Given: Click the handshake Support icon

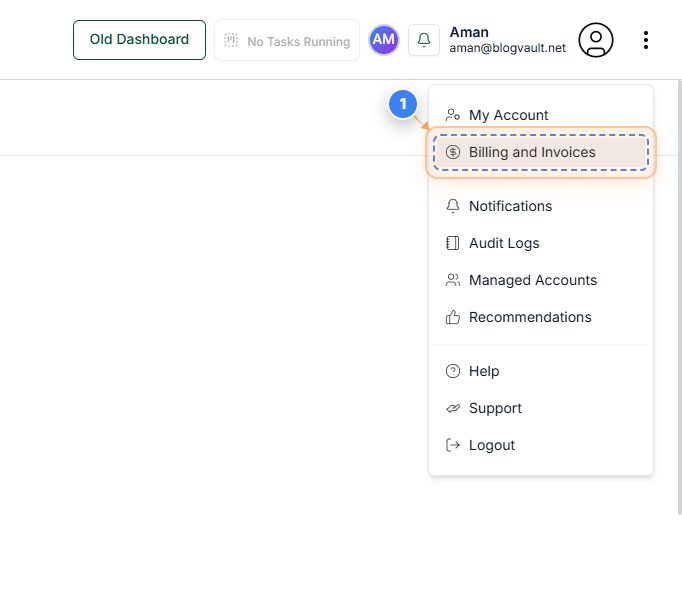Looking at the screenshot, I should click(x=453, y=408).
